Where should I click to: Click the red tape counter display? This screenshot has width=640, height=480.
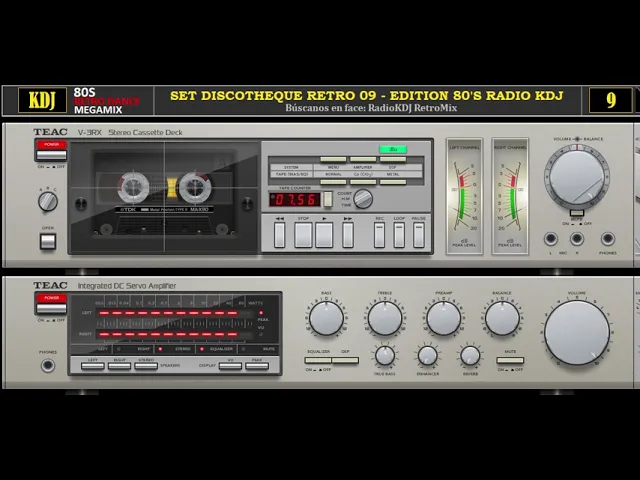tap(295, 200)
